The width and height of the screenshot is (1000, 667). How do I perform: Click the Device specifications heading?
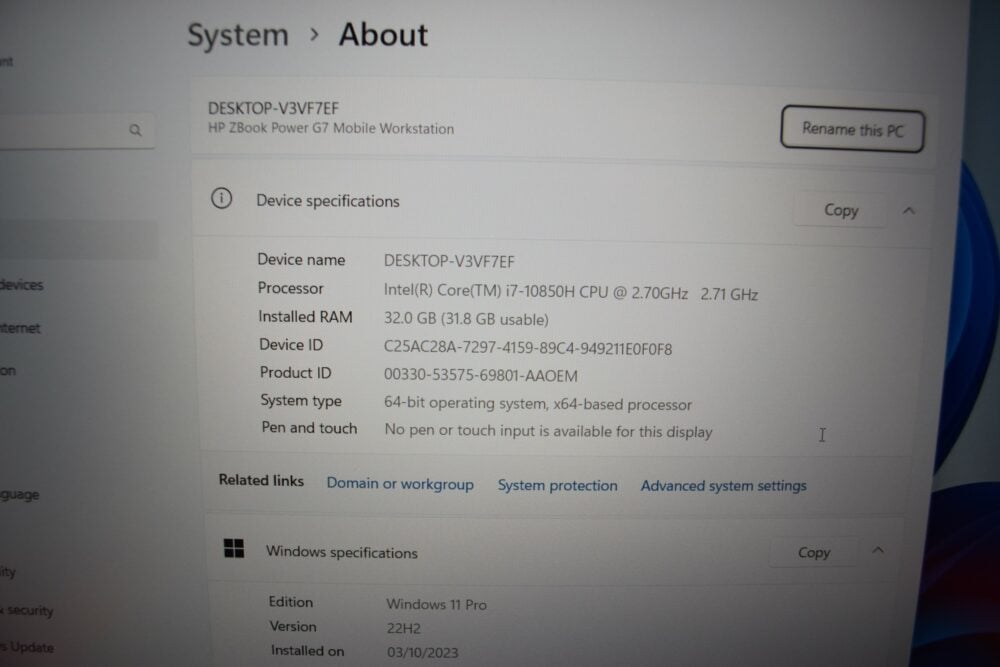(328, 201)
